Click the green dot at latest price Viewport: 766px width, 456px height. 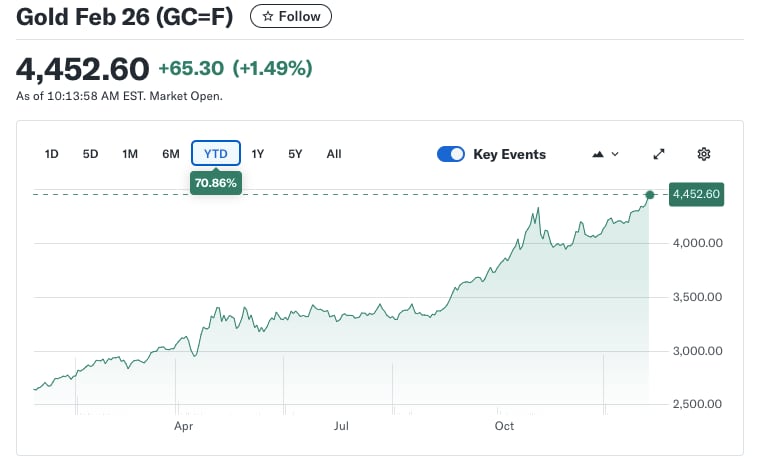click(x=650, y=195)
